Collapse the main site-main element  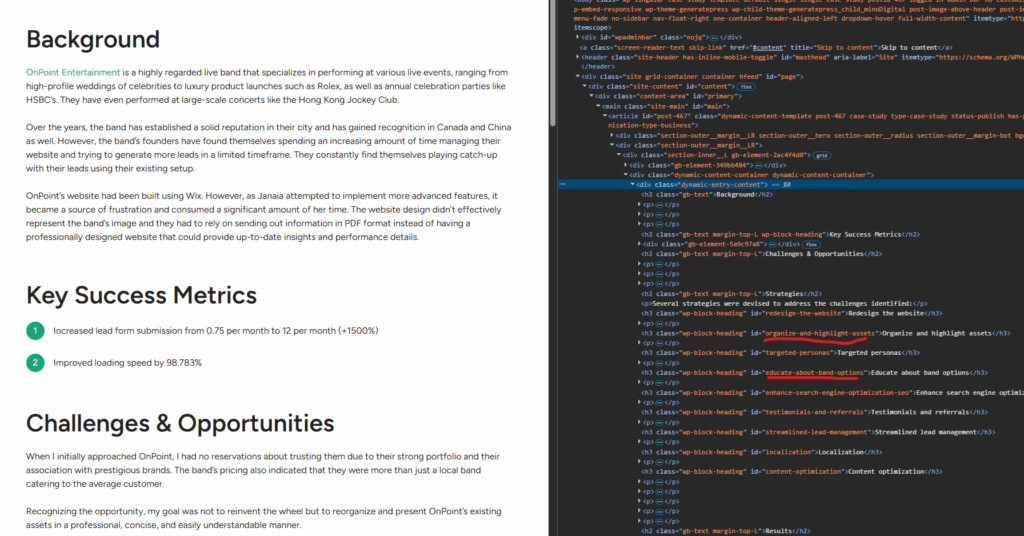point(598,106)
